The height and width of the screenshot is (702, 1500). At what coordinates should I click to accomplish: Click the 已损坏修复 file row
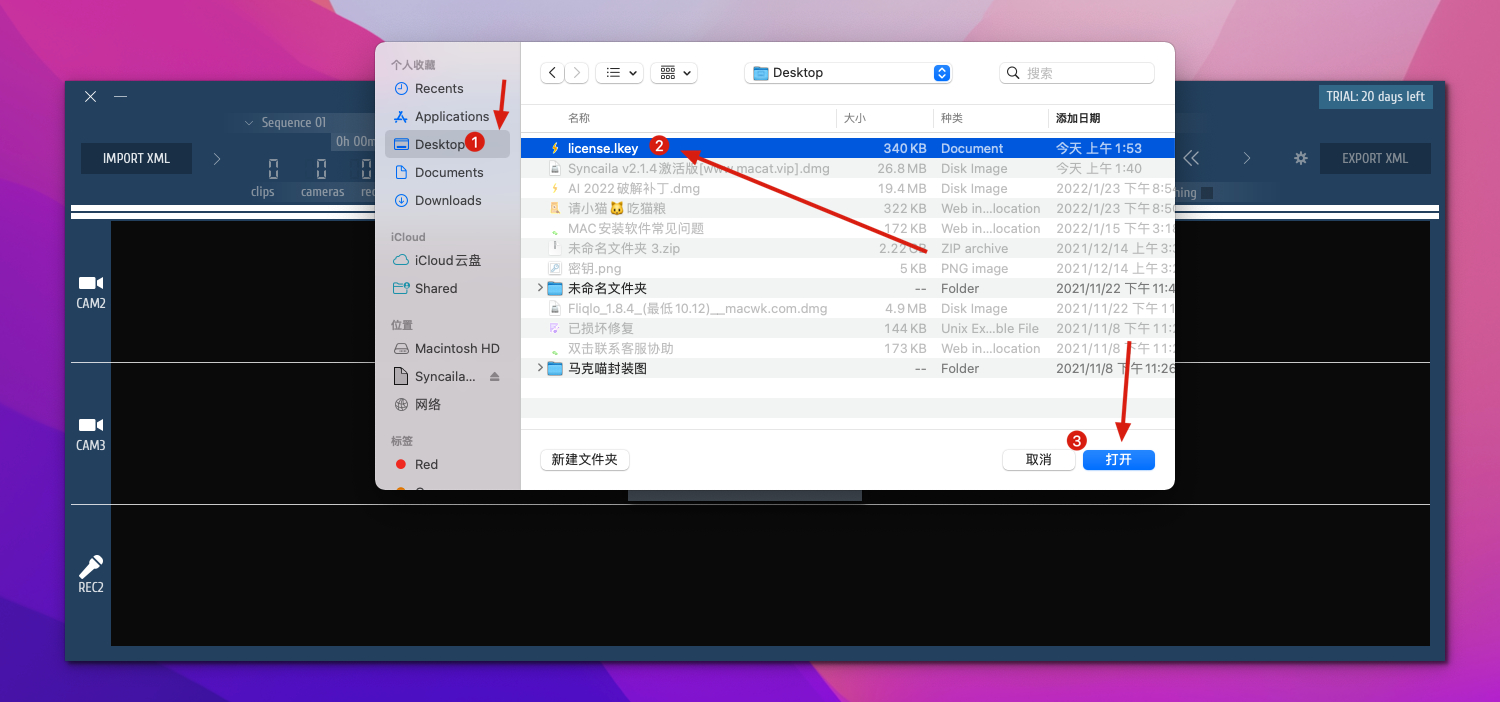[848, 328]
